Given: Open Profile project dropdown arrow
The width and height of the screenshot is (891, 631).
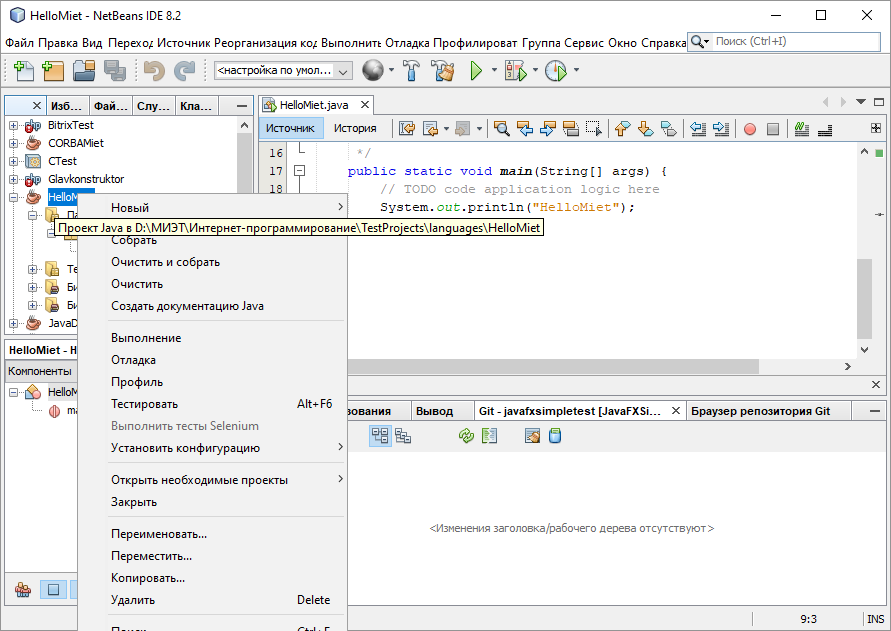Looking at the screenshot, I should pos(576,70).
